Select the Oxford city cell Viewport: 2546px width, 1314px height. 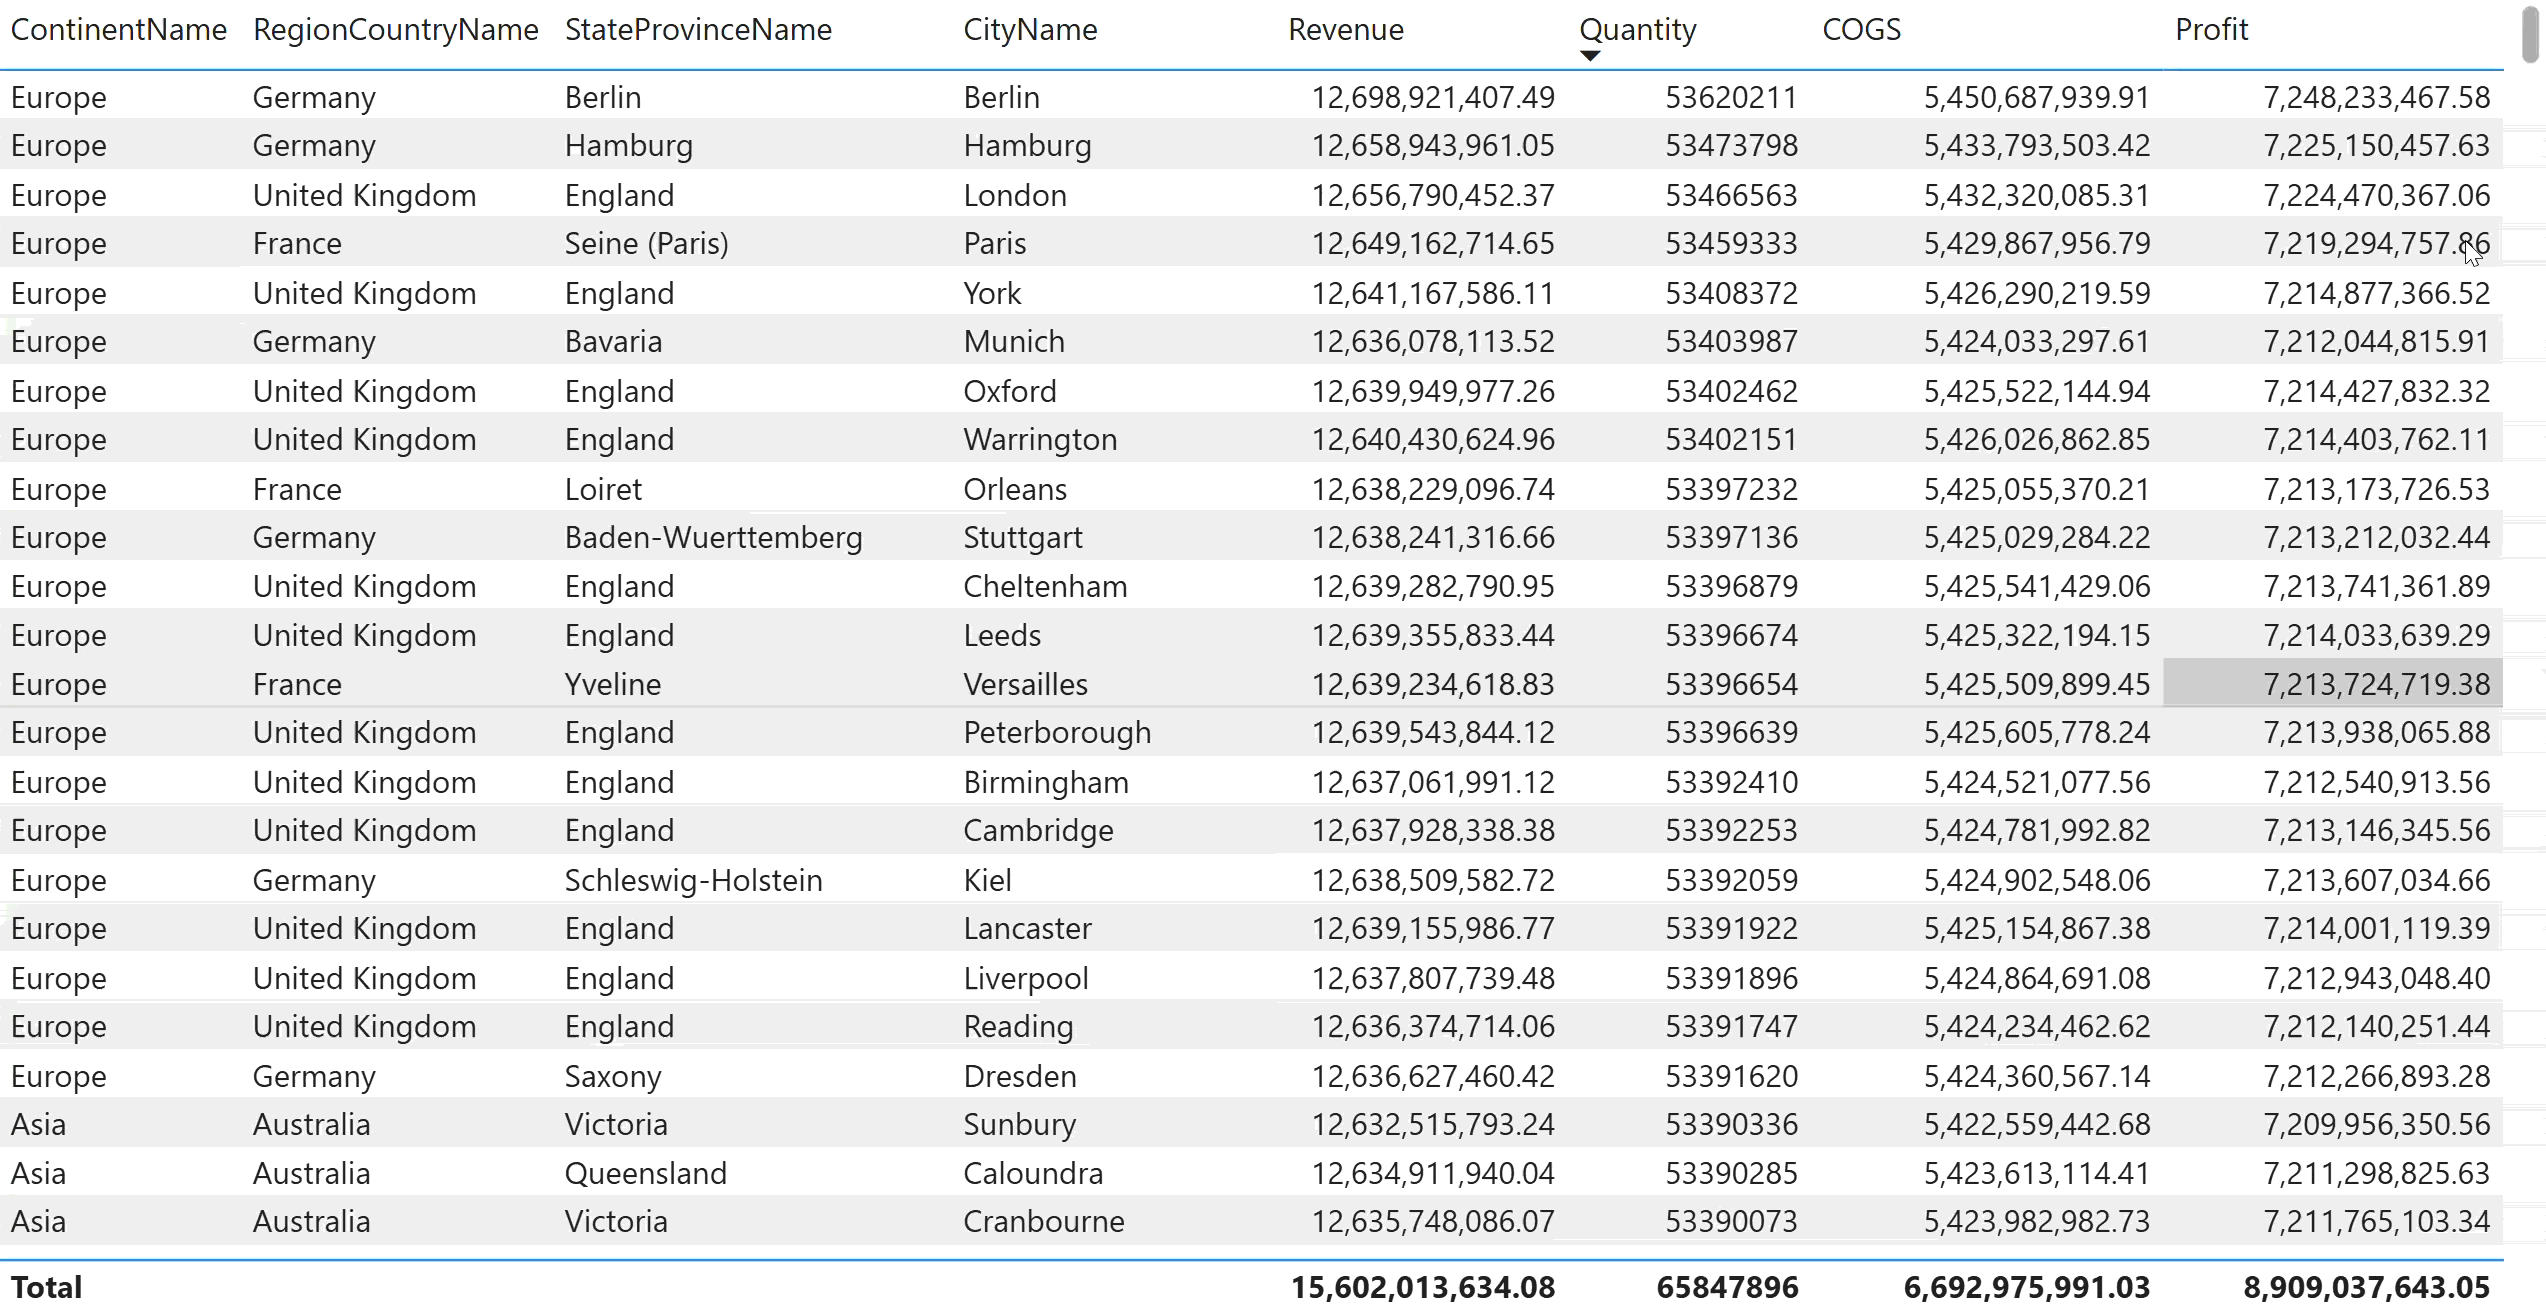1010,391
